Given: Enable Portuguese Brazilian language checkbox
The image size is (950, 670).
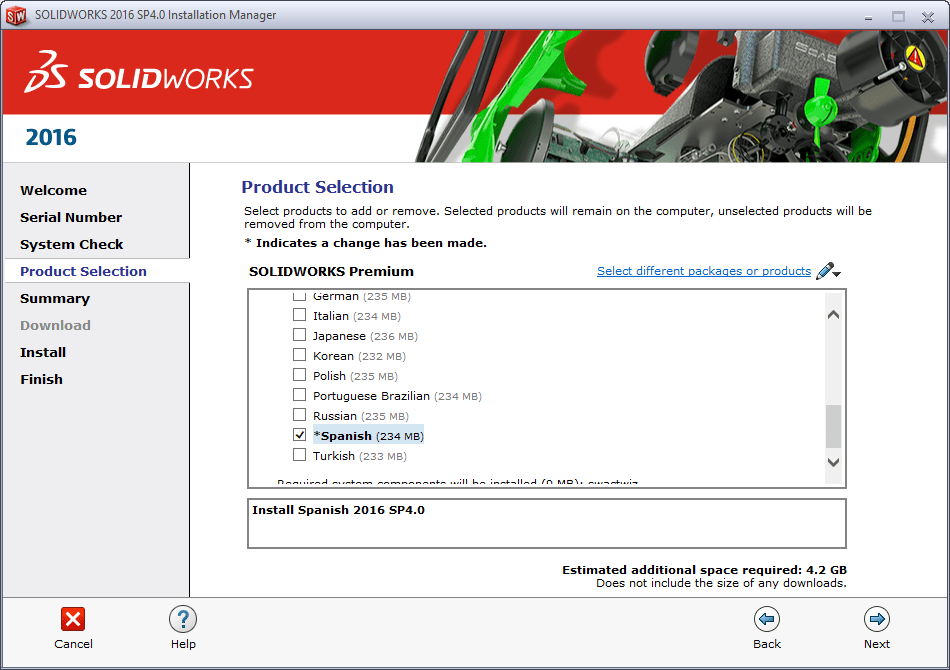Looking at the screenshot, I should [299, 395].
